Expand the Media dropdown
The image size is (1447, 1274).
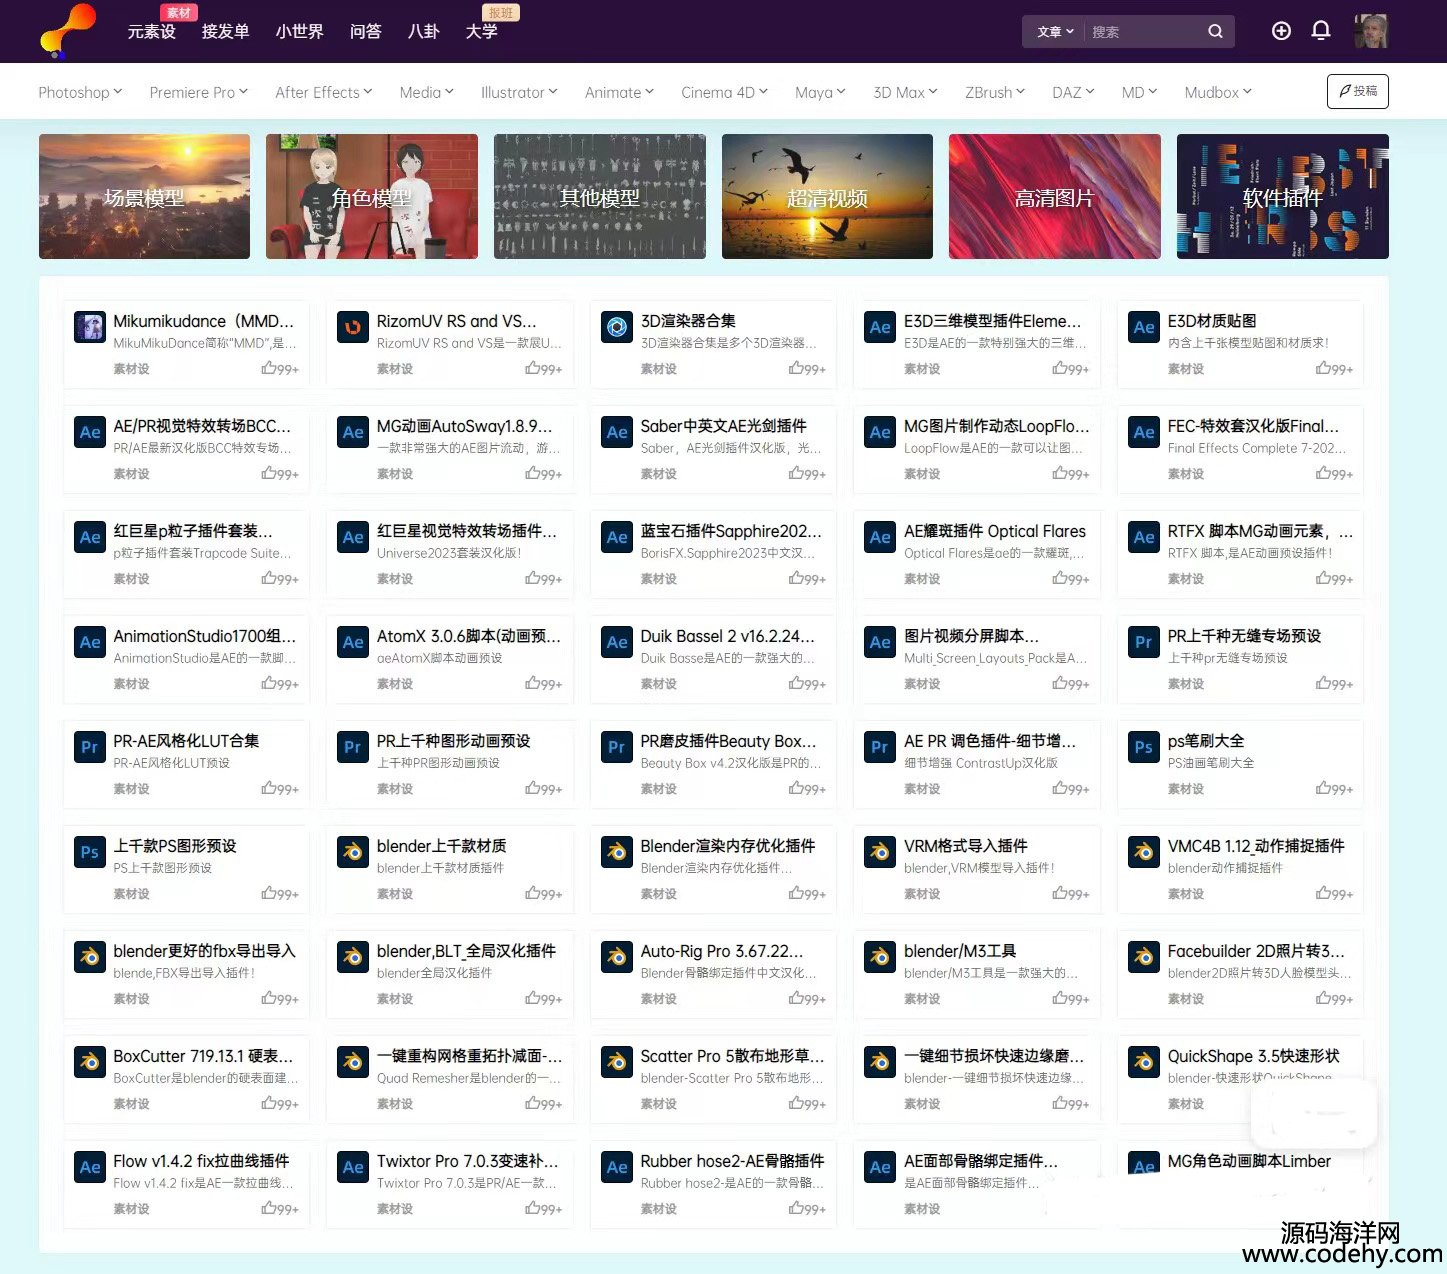point(427,92)
